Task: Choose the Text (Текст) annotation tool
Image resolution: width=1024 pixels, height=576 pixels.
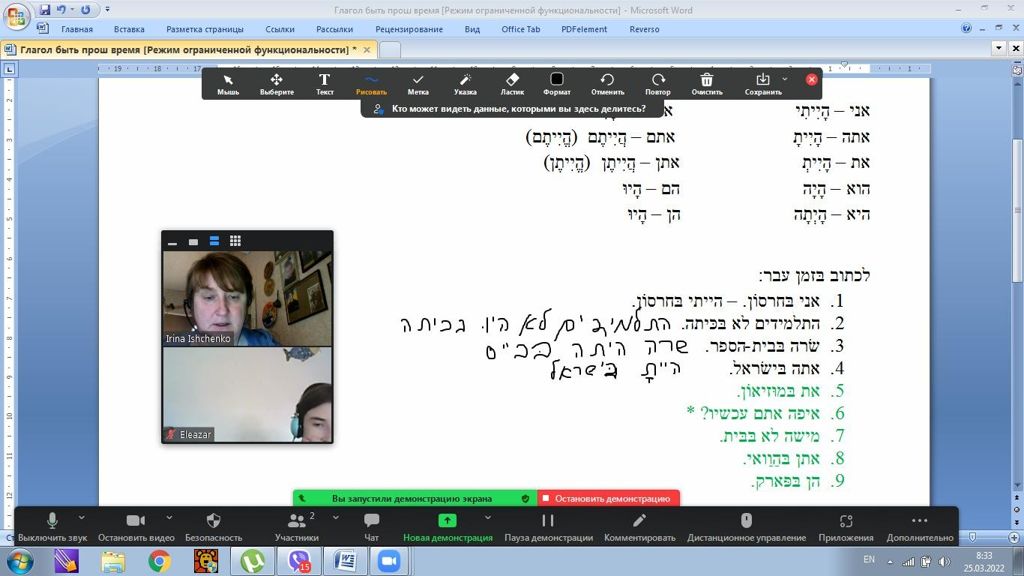Action: (x=324, y=83)
